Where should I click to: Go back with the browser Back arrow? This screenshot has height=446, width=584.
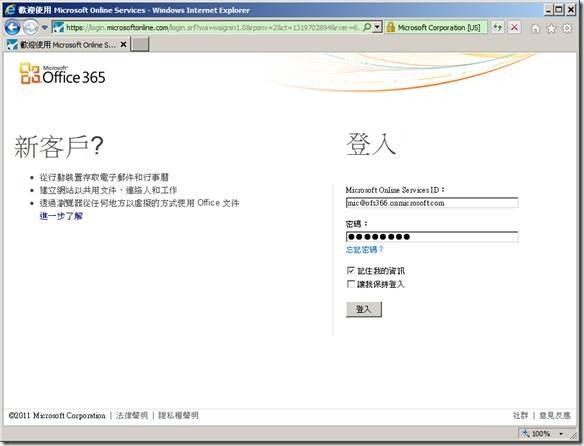click(13, 28)
